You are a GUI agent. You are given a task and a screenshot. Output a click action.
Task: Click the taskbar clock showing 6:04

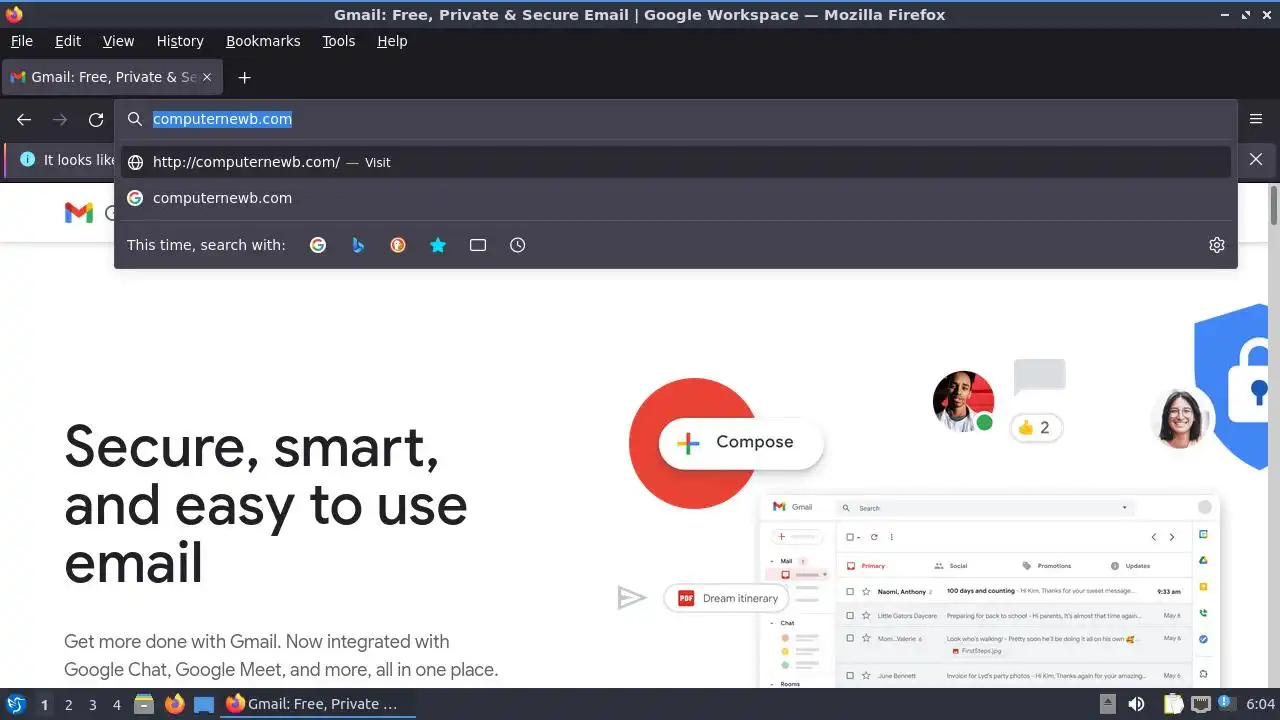click(x=1260, y=705)
